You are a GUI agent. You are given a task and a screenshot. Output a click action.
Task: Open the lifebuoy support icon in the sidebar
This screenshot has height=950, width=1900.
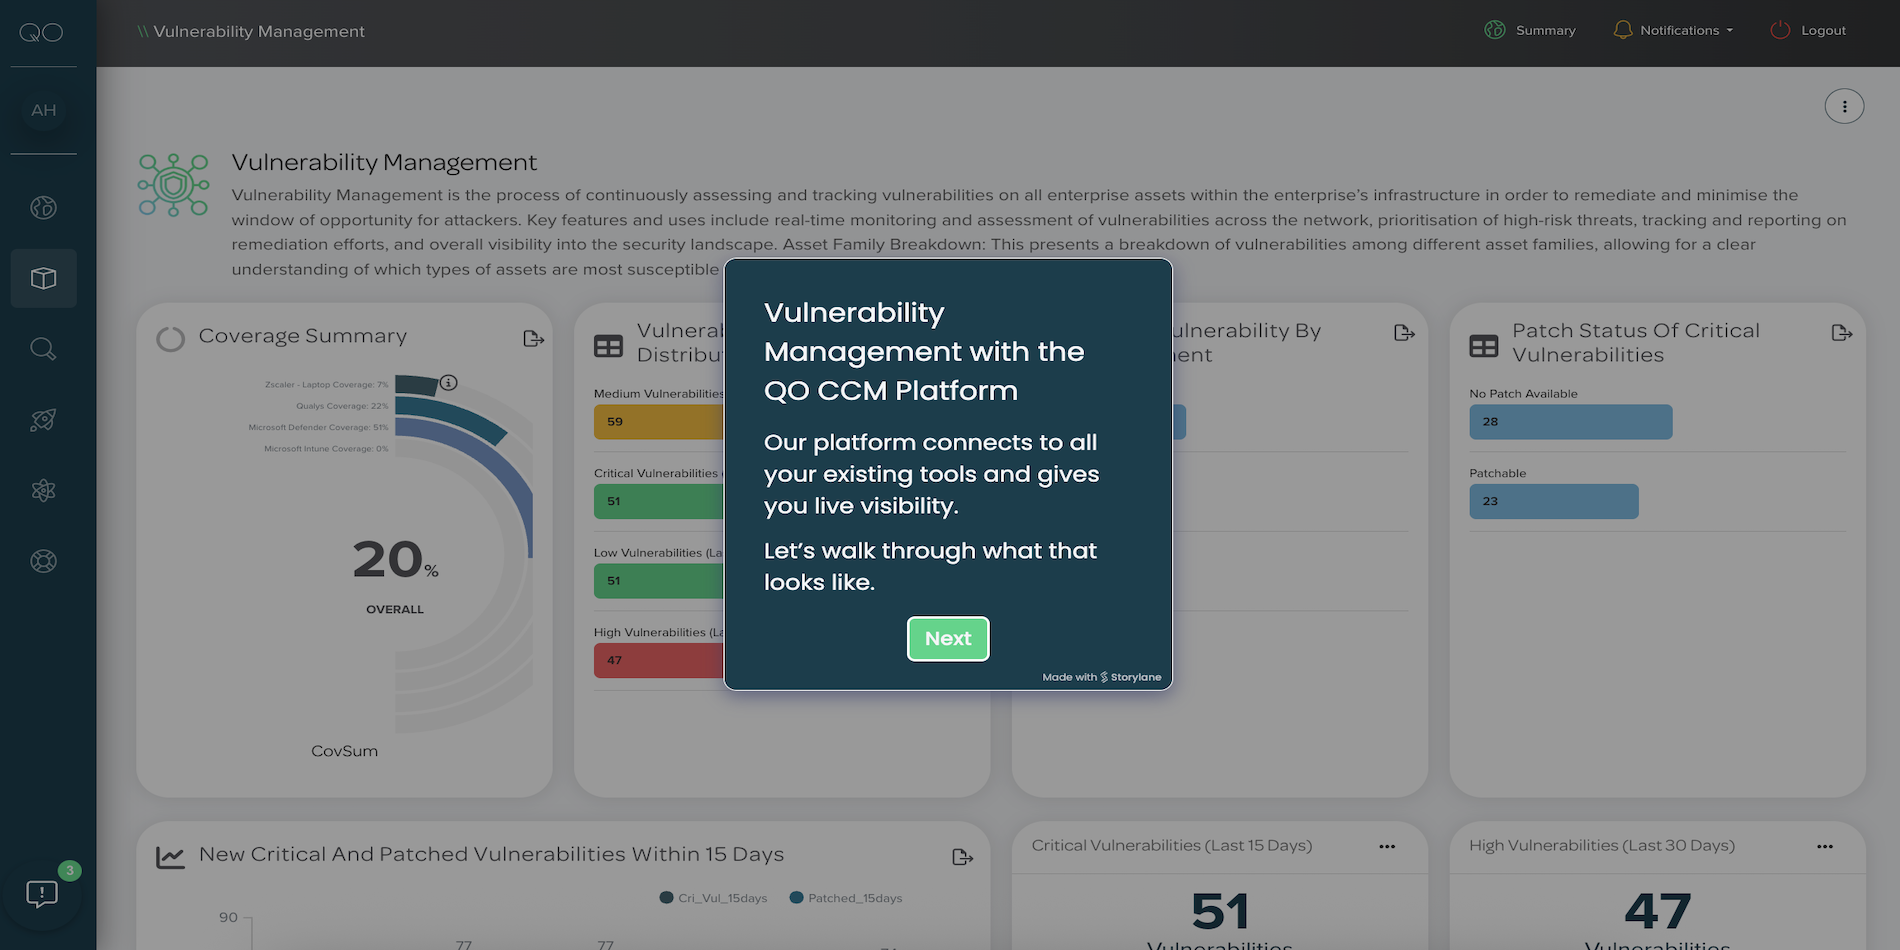click(x=43, y=561)
